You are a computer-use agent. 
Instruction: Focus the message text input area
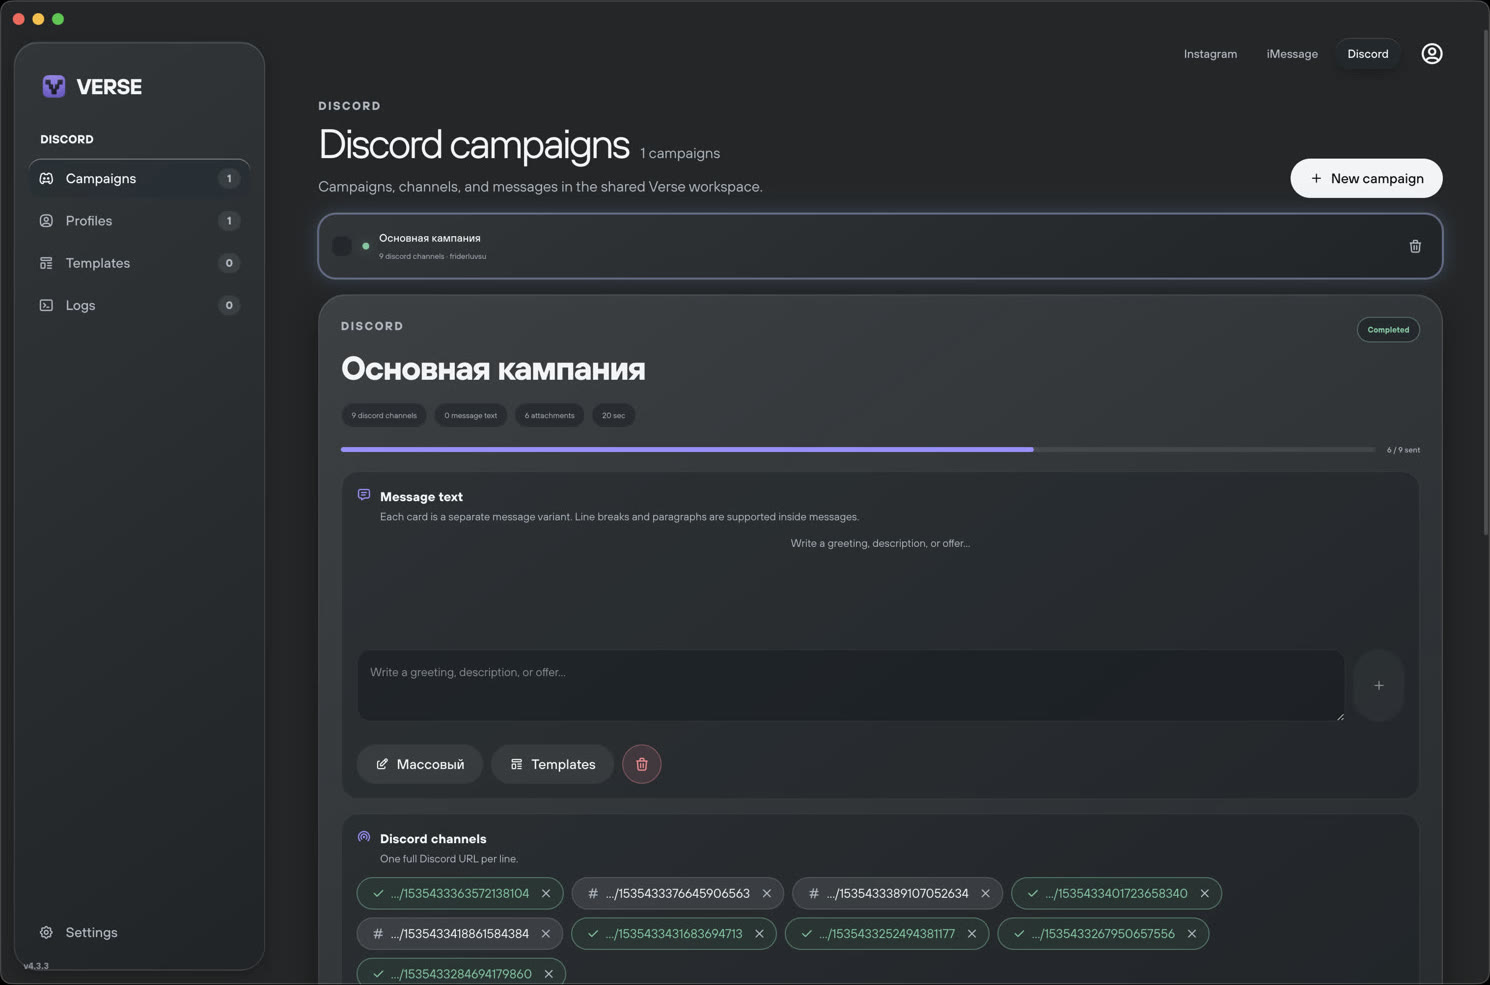tap(851, 686)
